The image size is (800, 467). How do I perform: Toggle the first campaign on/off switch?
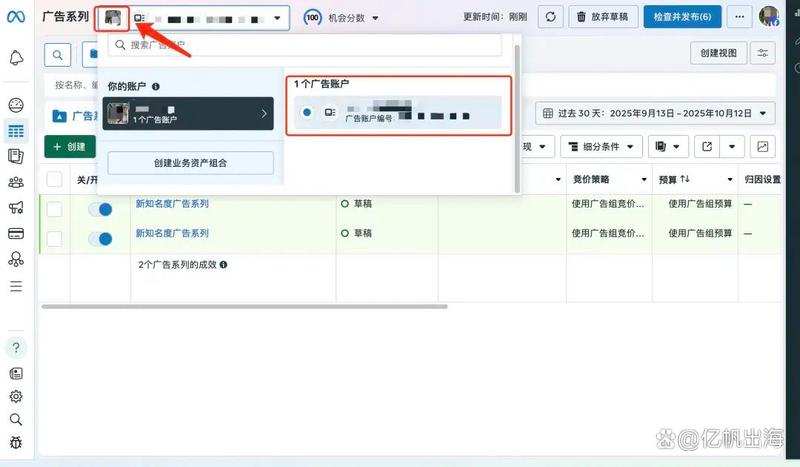coord(100,209)
